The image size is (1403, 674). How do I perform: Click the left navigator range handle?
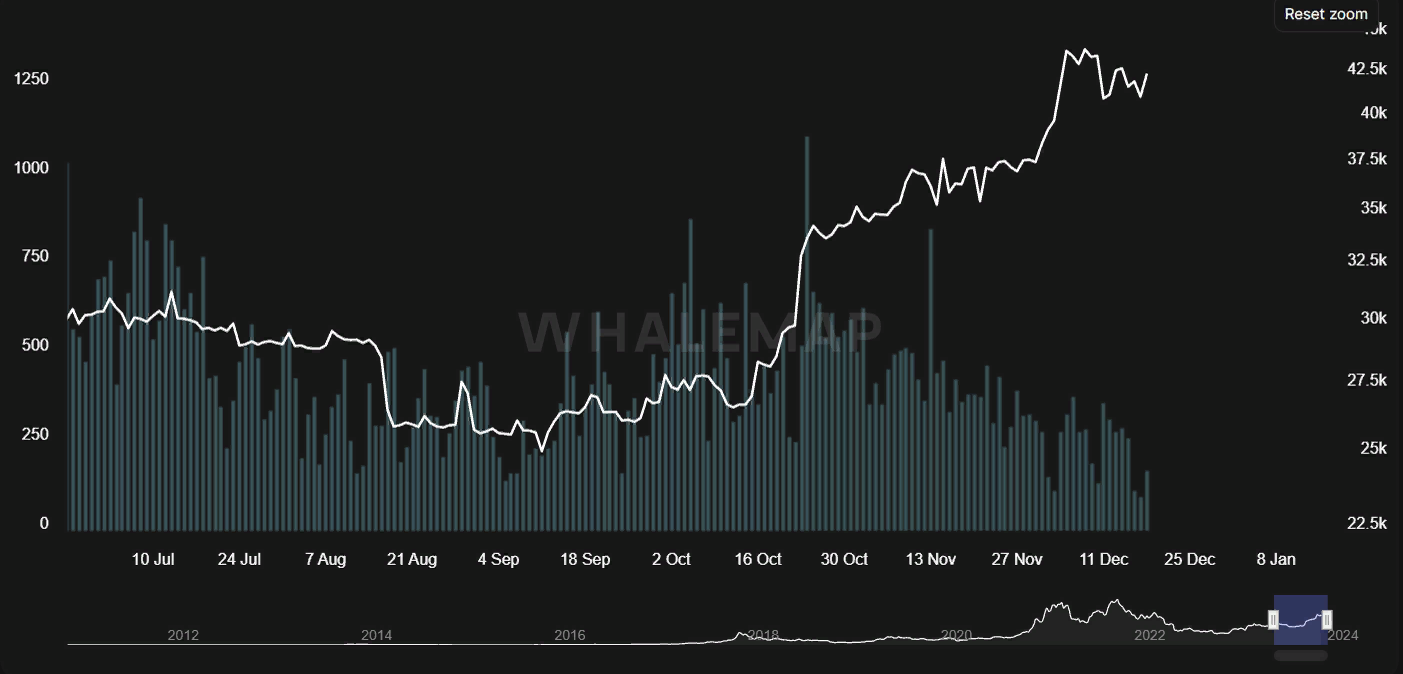click(1274, 620)
